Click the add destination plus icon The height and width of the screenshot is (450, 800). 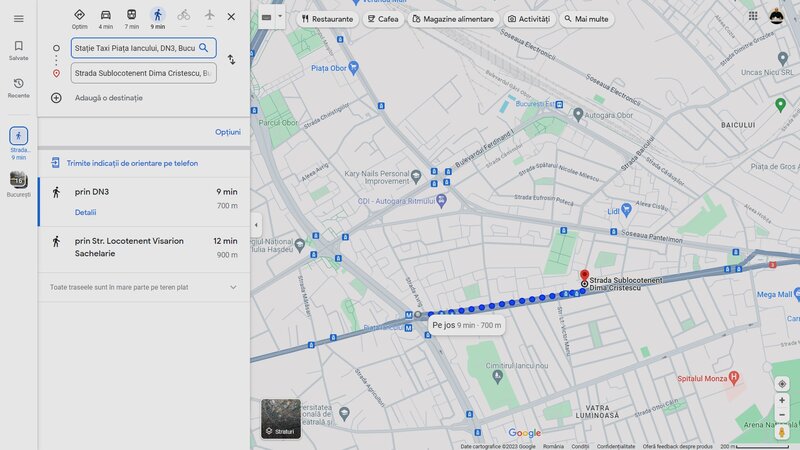click(56, 98)
